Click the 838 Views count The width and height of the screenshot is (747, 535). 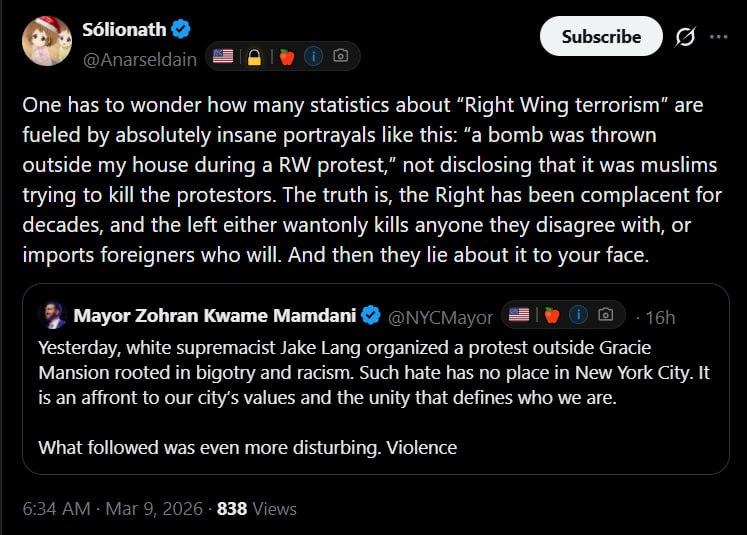(257, 508)
